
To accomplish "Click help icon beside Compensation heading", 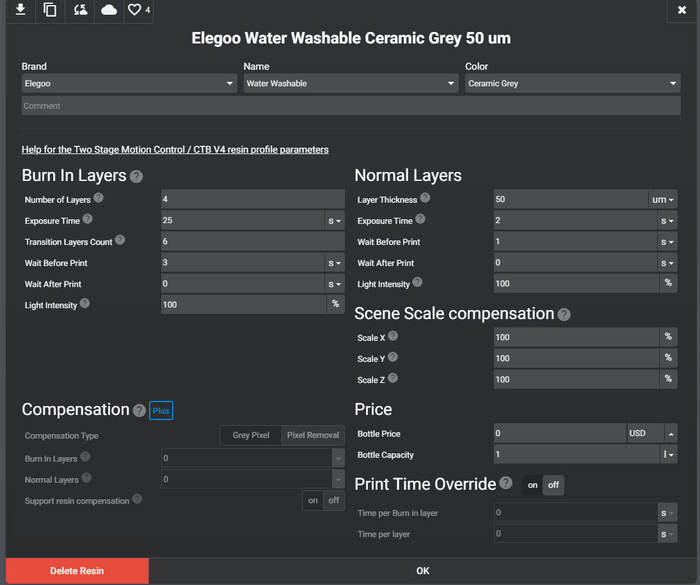I will 140,410.
